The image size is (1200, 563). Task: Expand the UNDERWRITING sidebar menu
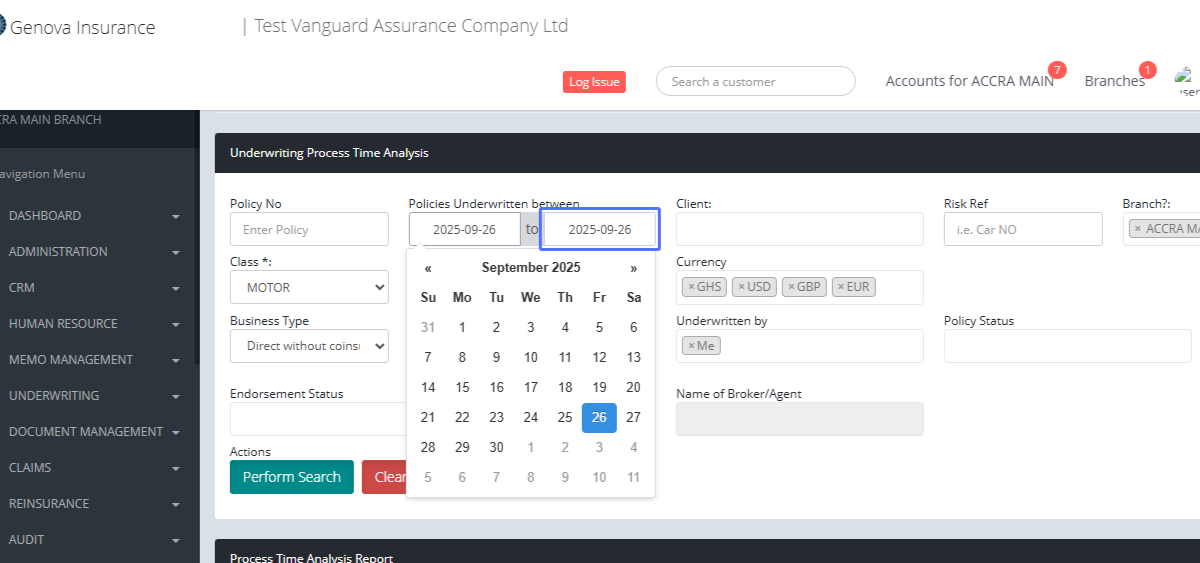(94, 396)
